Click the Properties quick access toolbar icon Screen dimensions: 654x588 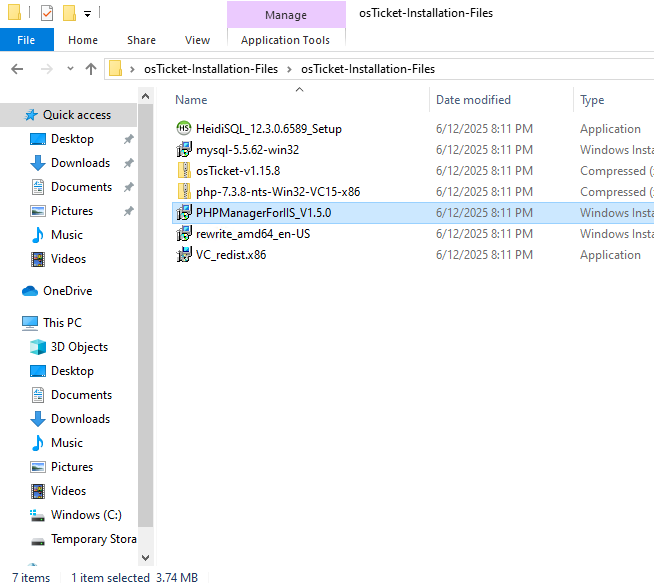click(x=47, y=13)
